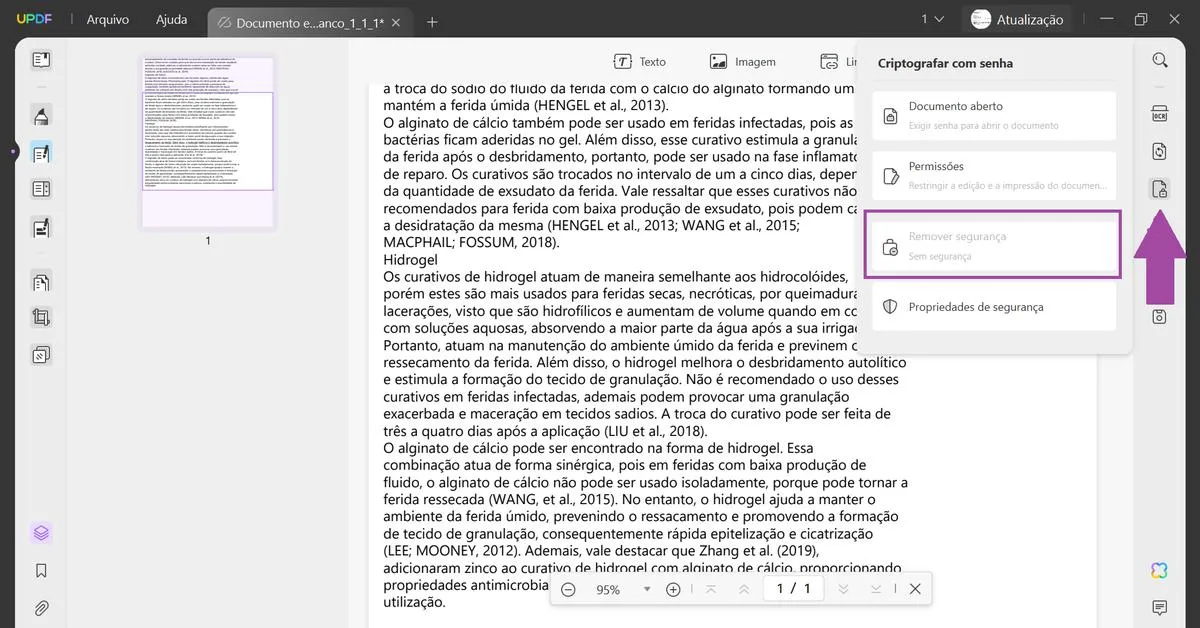Viewport: 1200px width, 628px height.
Task: Zoom in with the plus icon
Action: (673, 589)
